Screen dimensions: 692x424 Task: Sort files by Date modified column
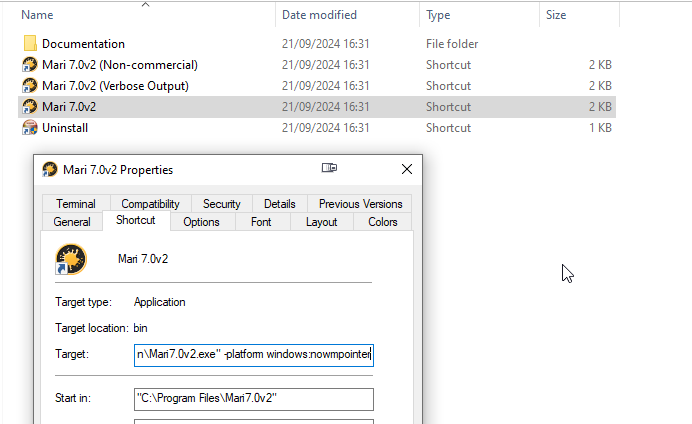(320, 15)
